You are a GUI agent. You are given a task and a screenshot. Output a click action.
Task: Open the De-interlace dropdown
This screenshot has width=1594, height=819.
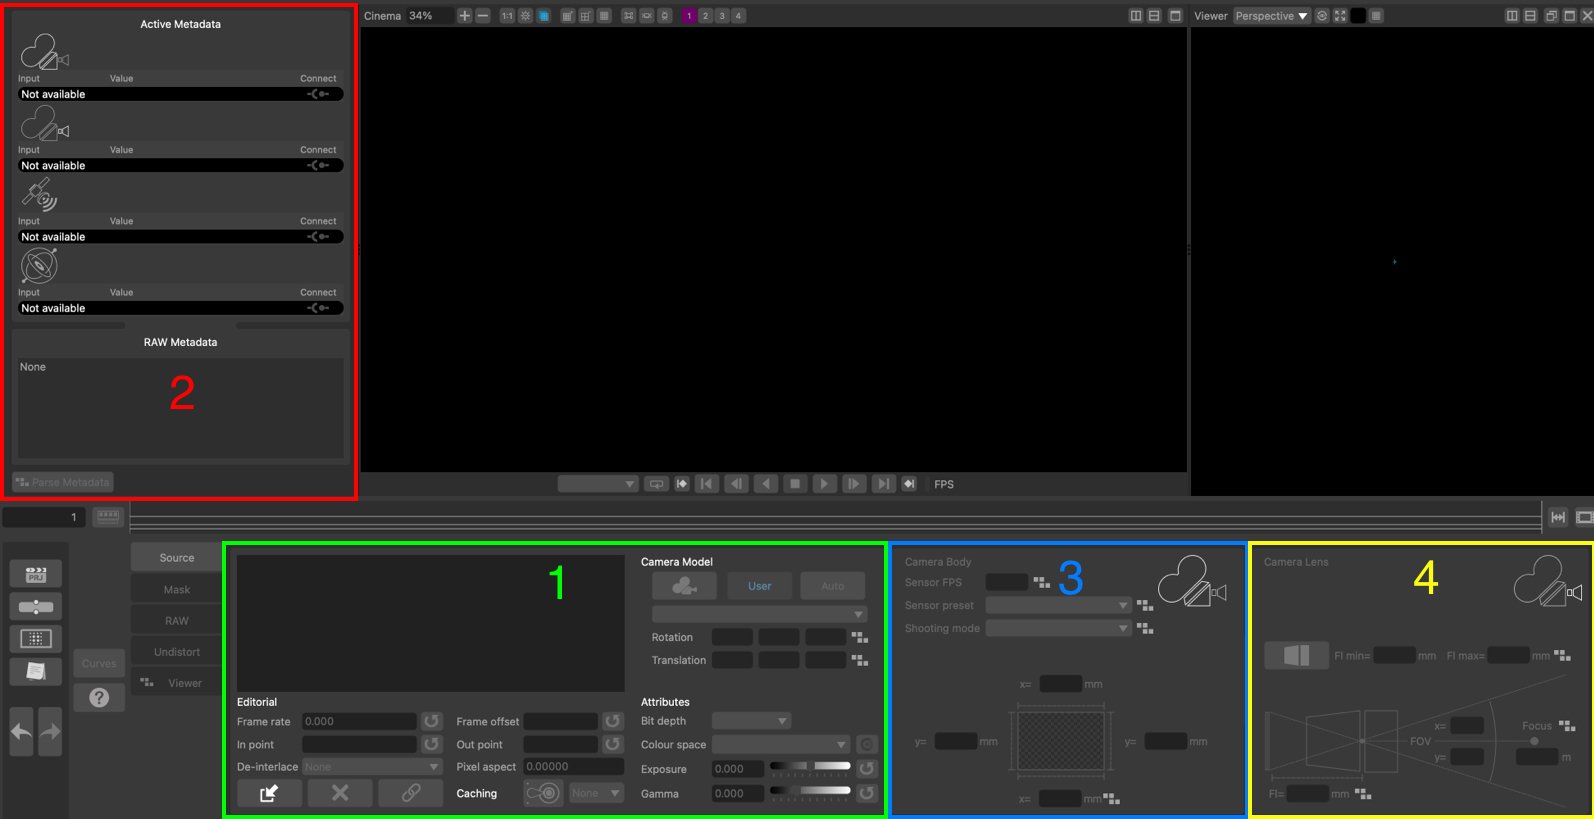pyautogui.click(x=372, y=767)
